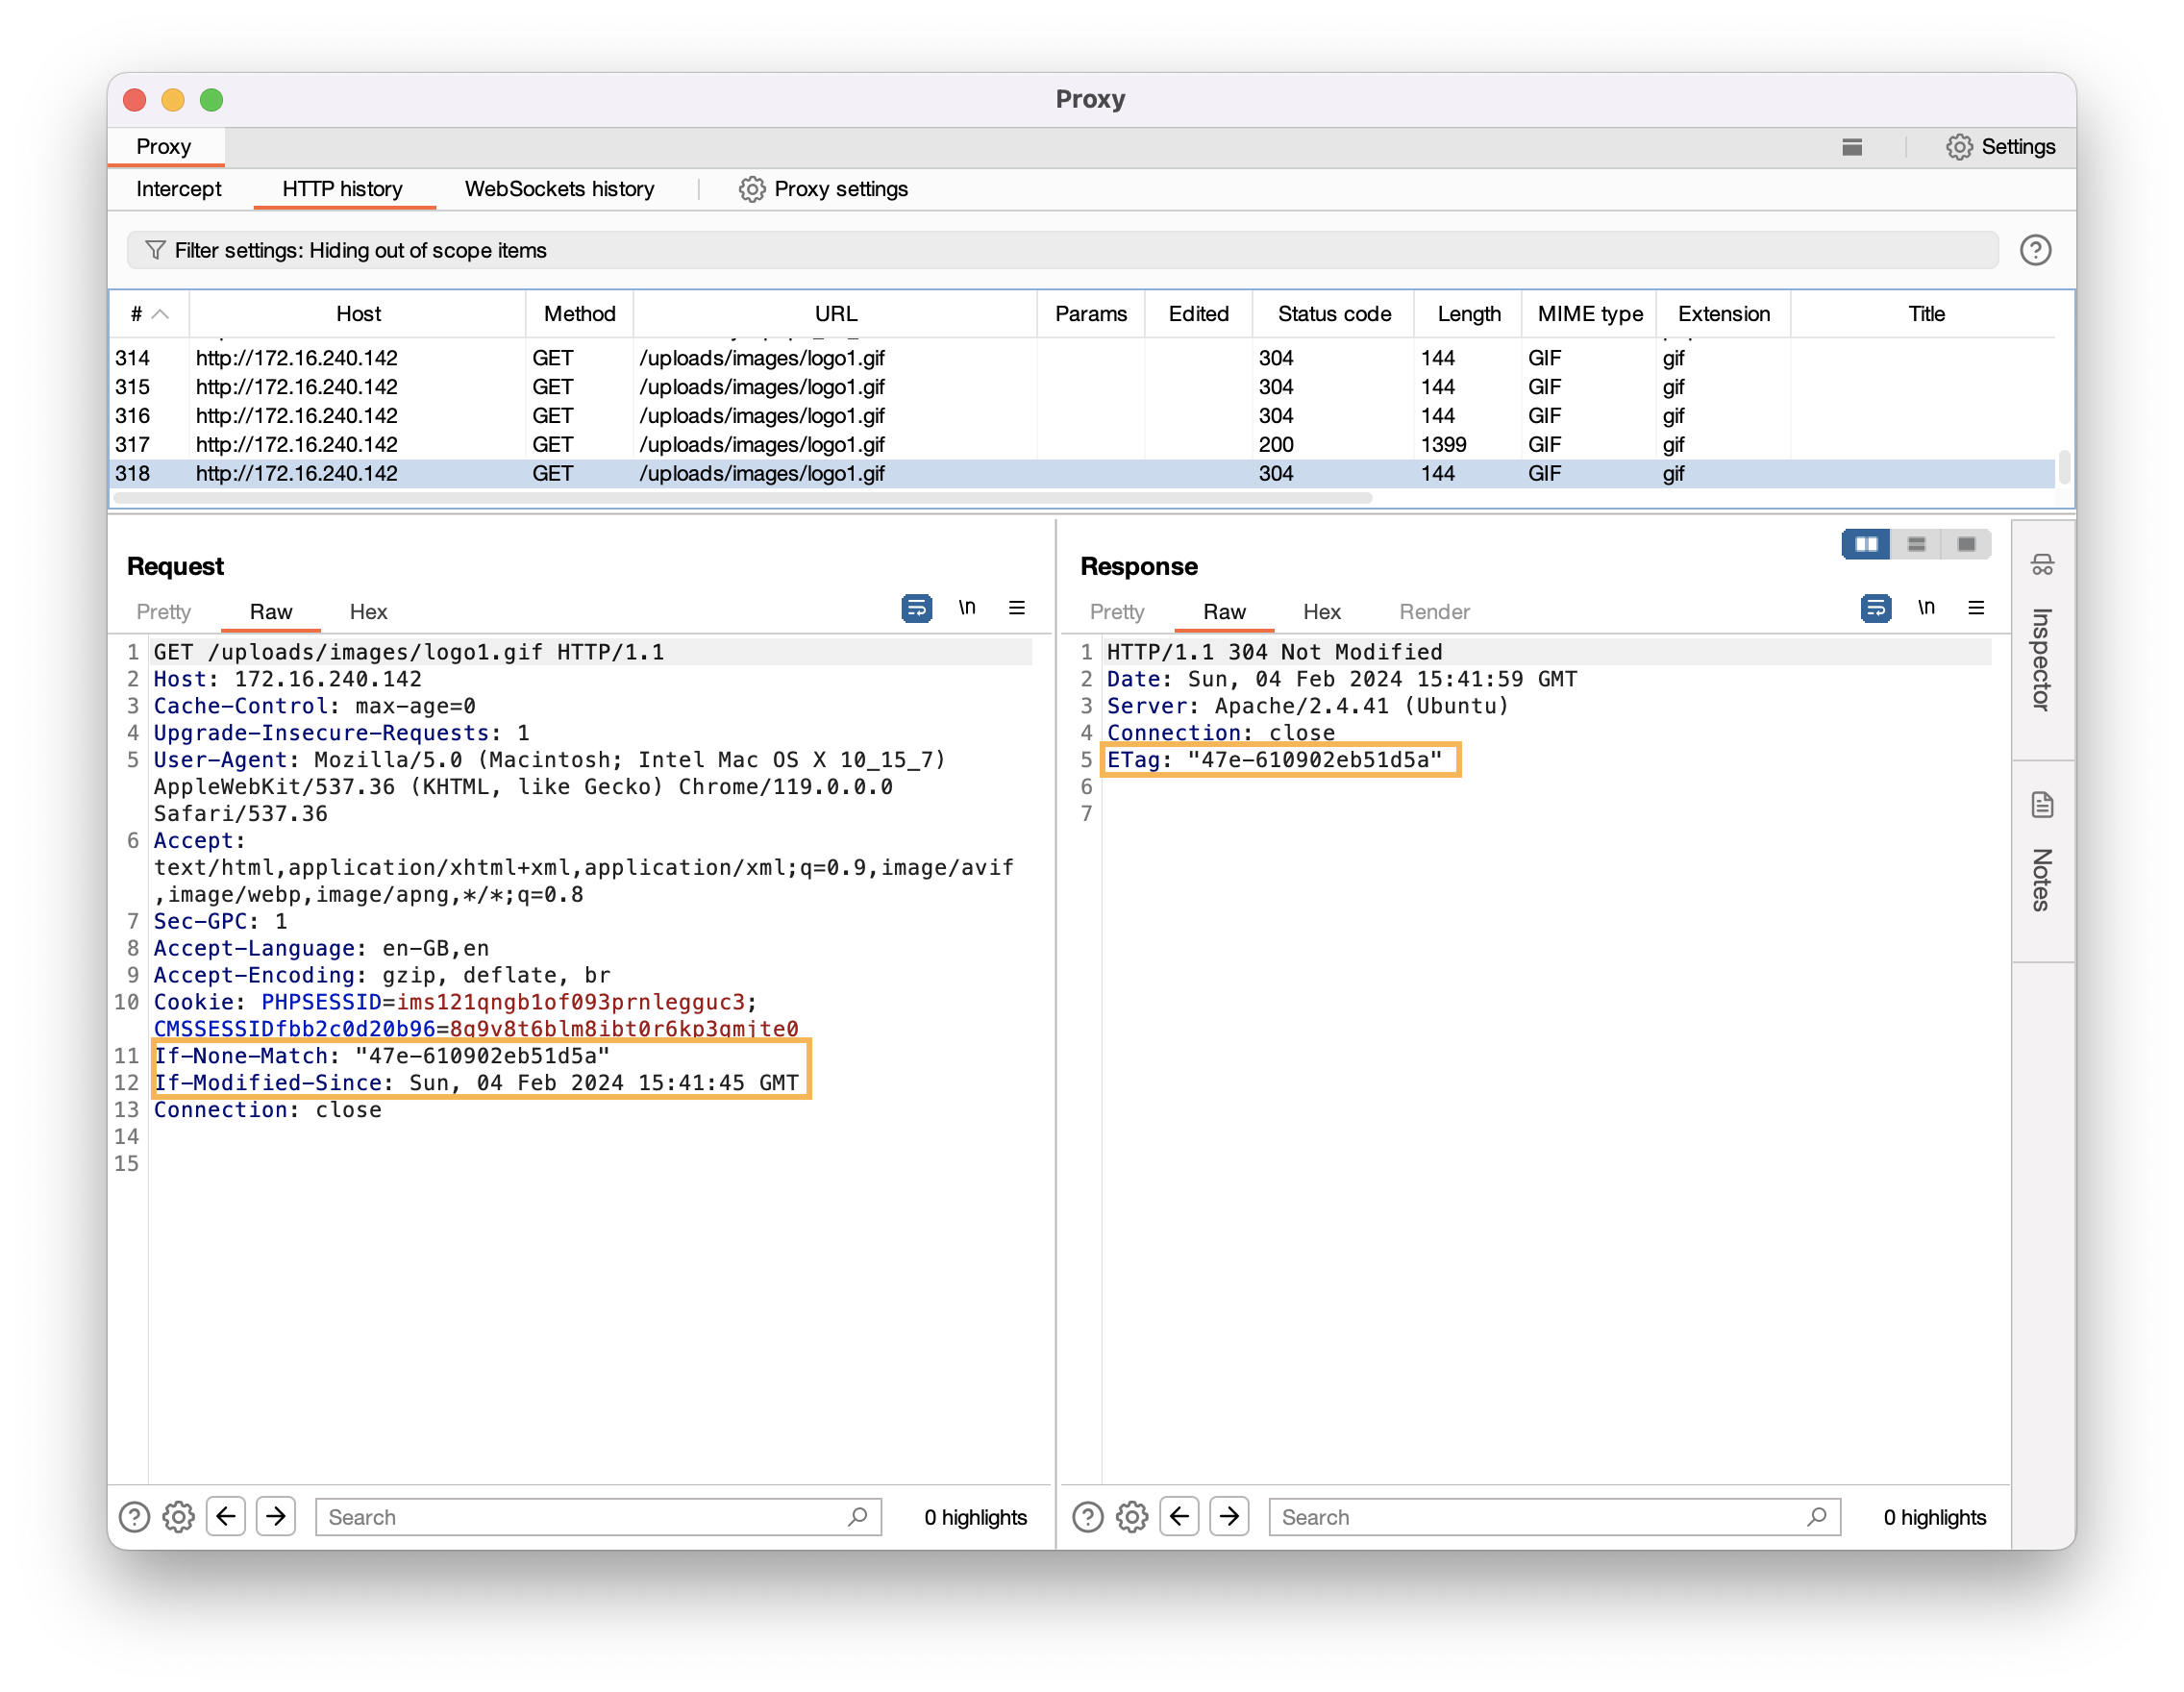Switch to the HTTP history tab
This screenshot has width=2184, height=1692.
pos(343,189)
